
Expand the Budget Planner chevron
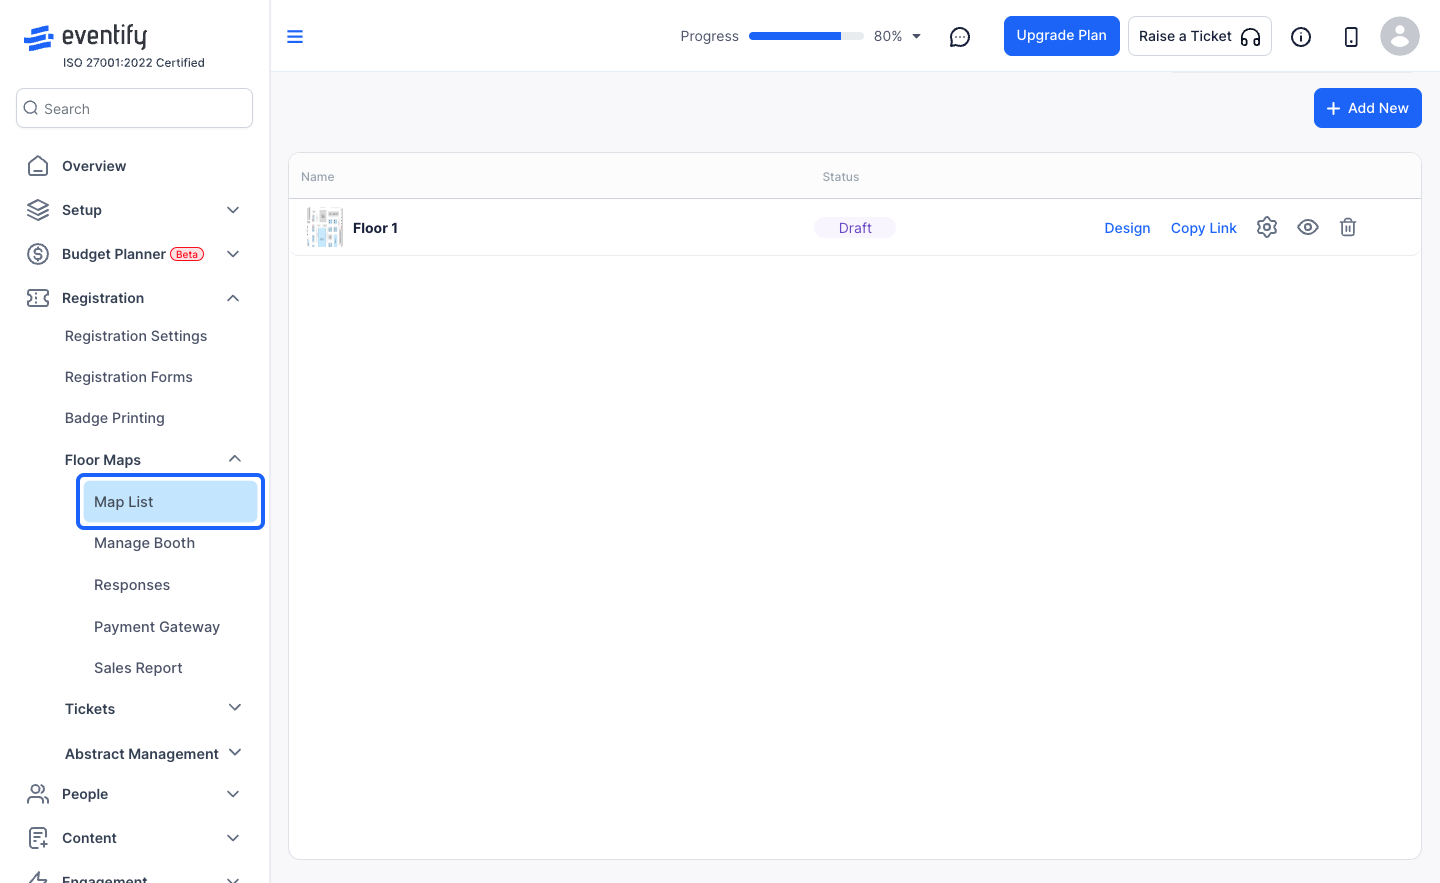point(233,254)
